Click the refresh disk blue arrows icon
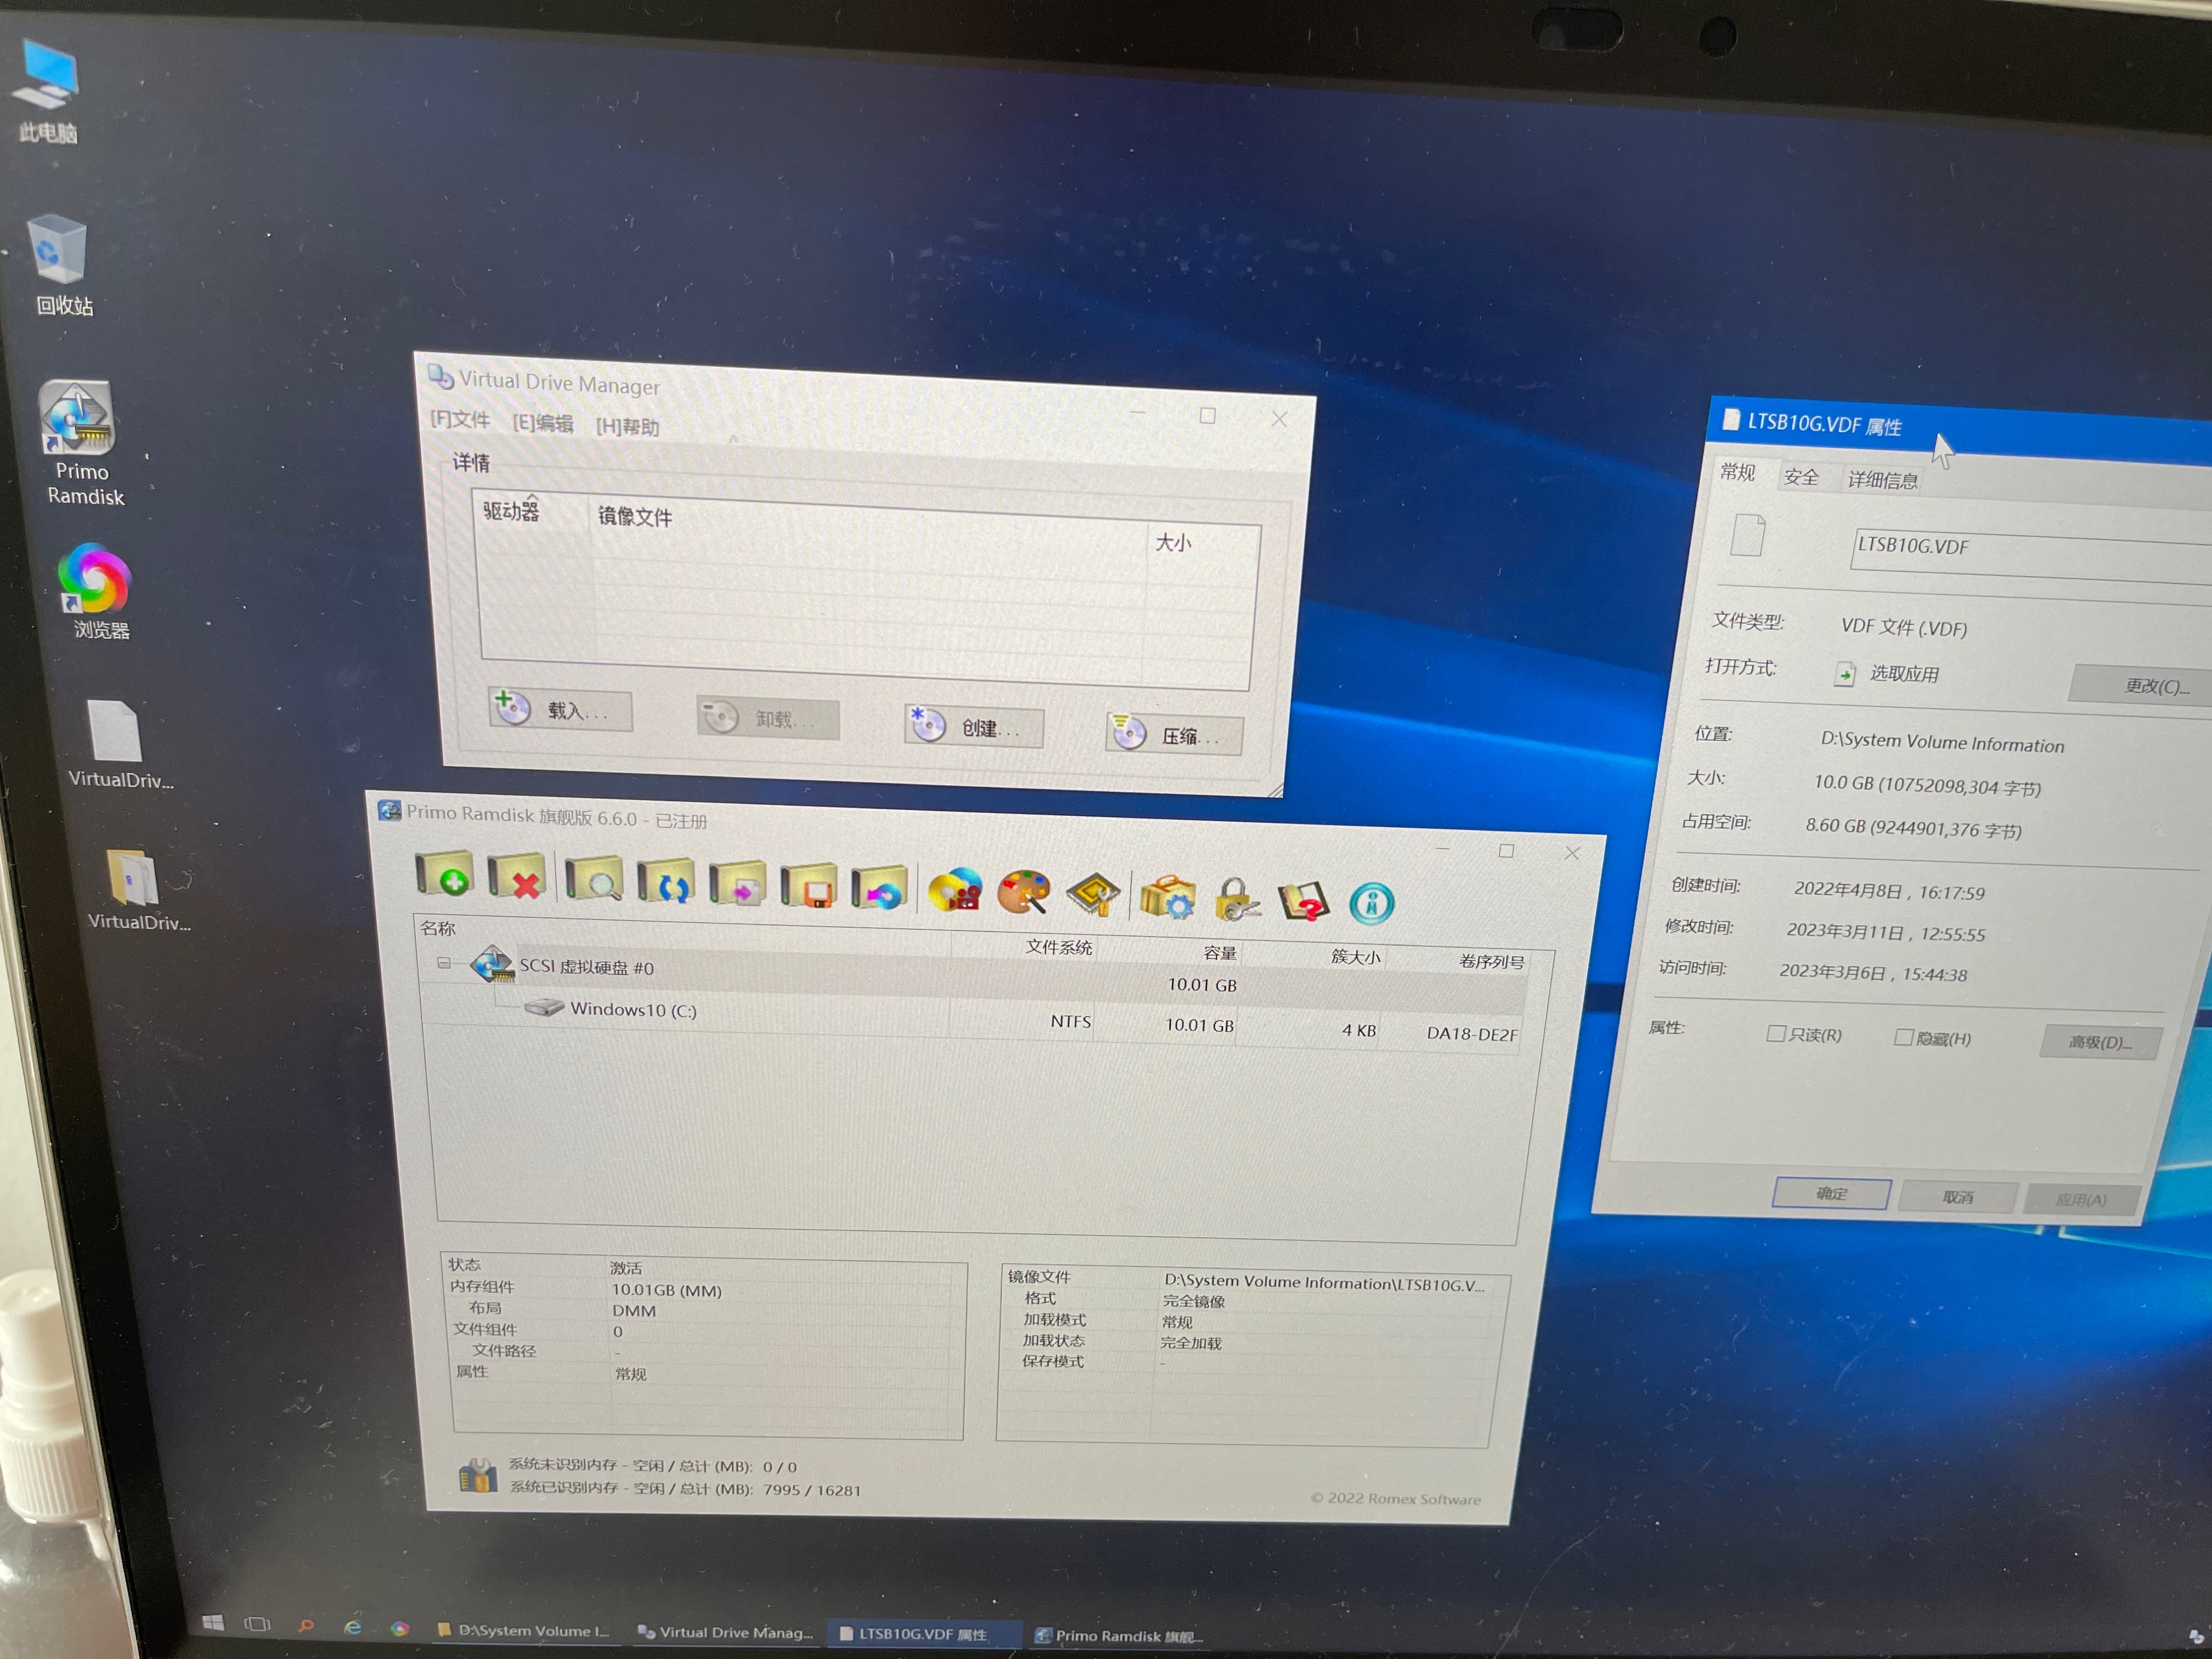 [x=666, y=883]
